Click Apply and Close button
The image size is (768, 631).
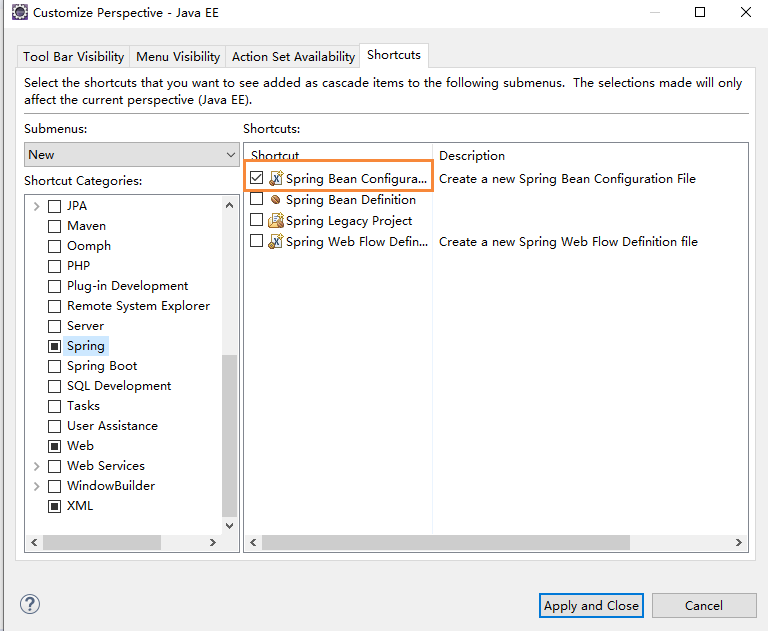[591, 606]
